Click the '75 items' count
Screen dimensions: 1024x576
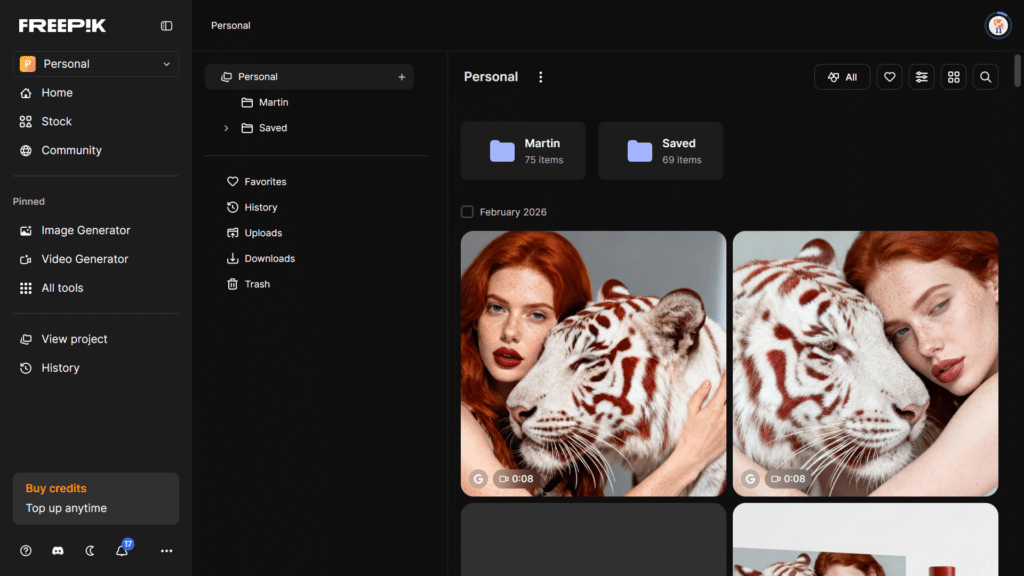[543, 160]
